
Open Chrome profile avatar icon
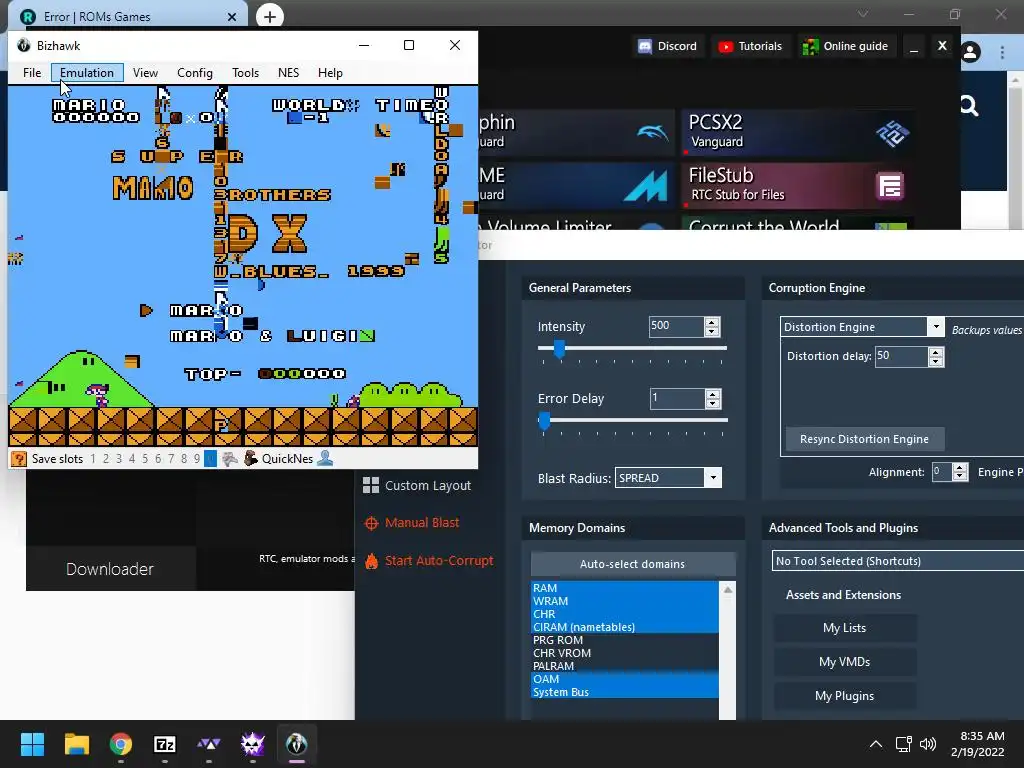pyautogui.click(x=970, y=52)
